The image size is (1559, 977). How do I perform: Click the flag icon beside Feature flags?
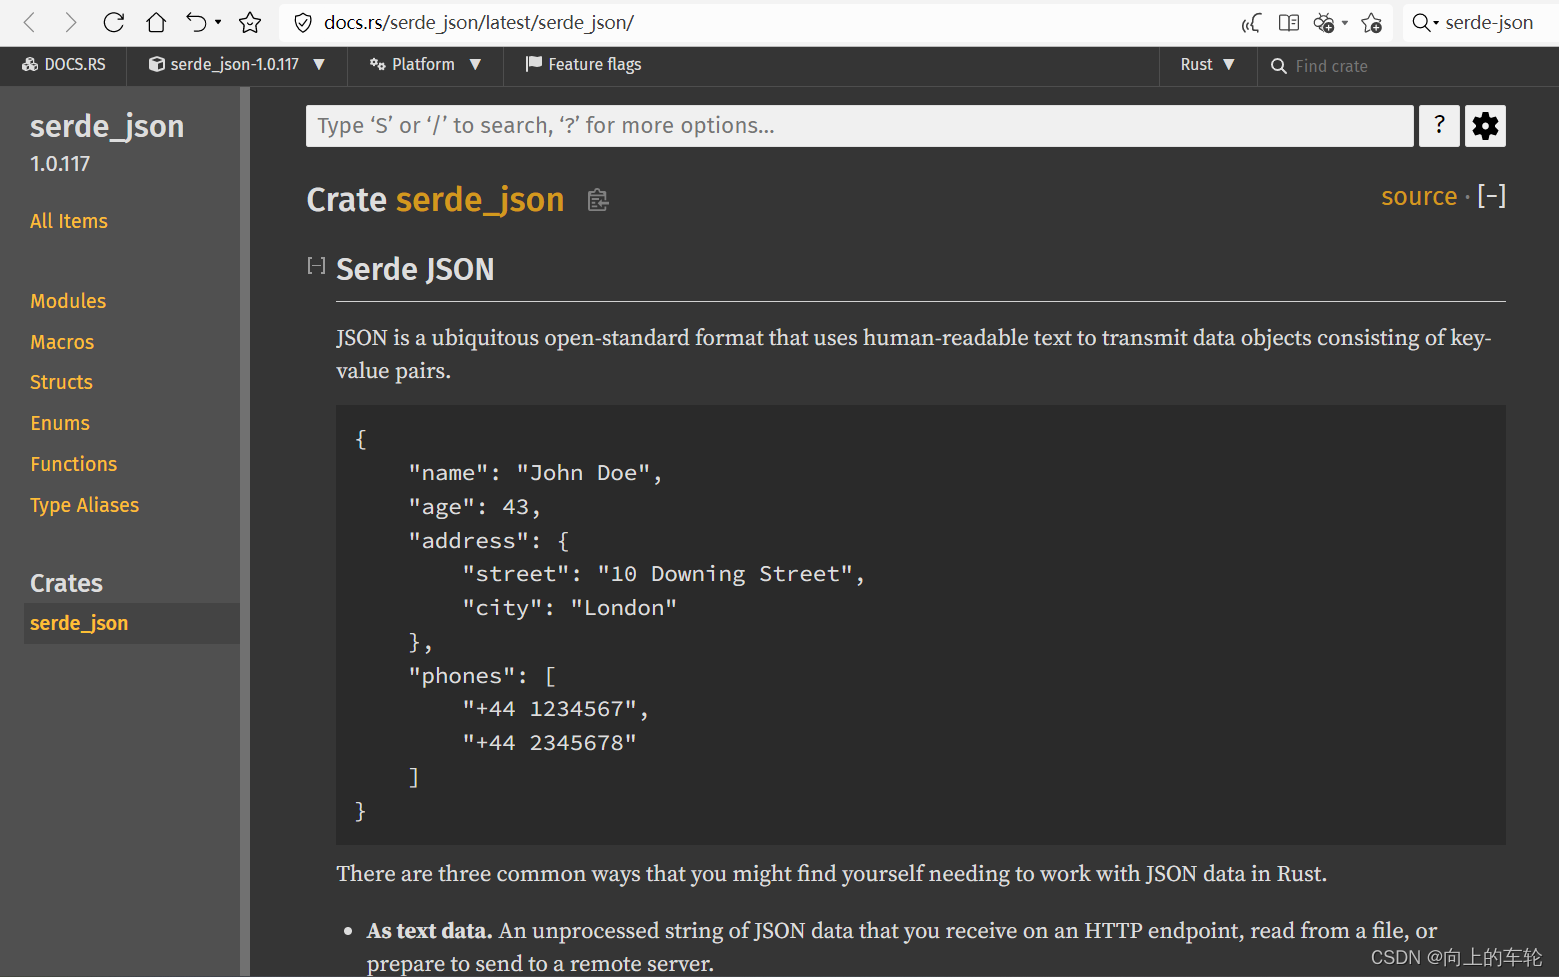pos(531,64)
